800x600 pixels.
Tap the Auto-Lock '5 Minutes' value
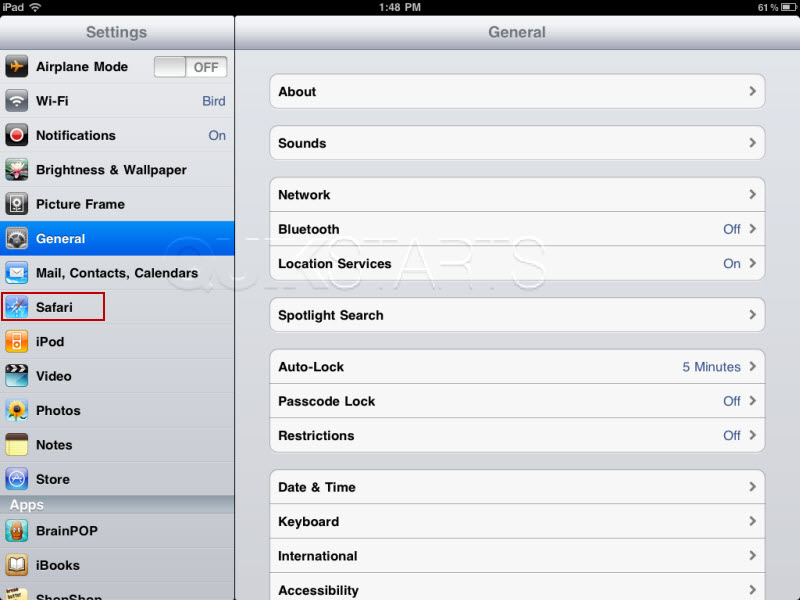[711, 367]
